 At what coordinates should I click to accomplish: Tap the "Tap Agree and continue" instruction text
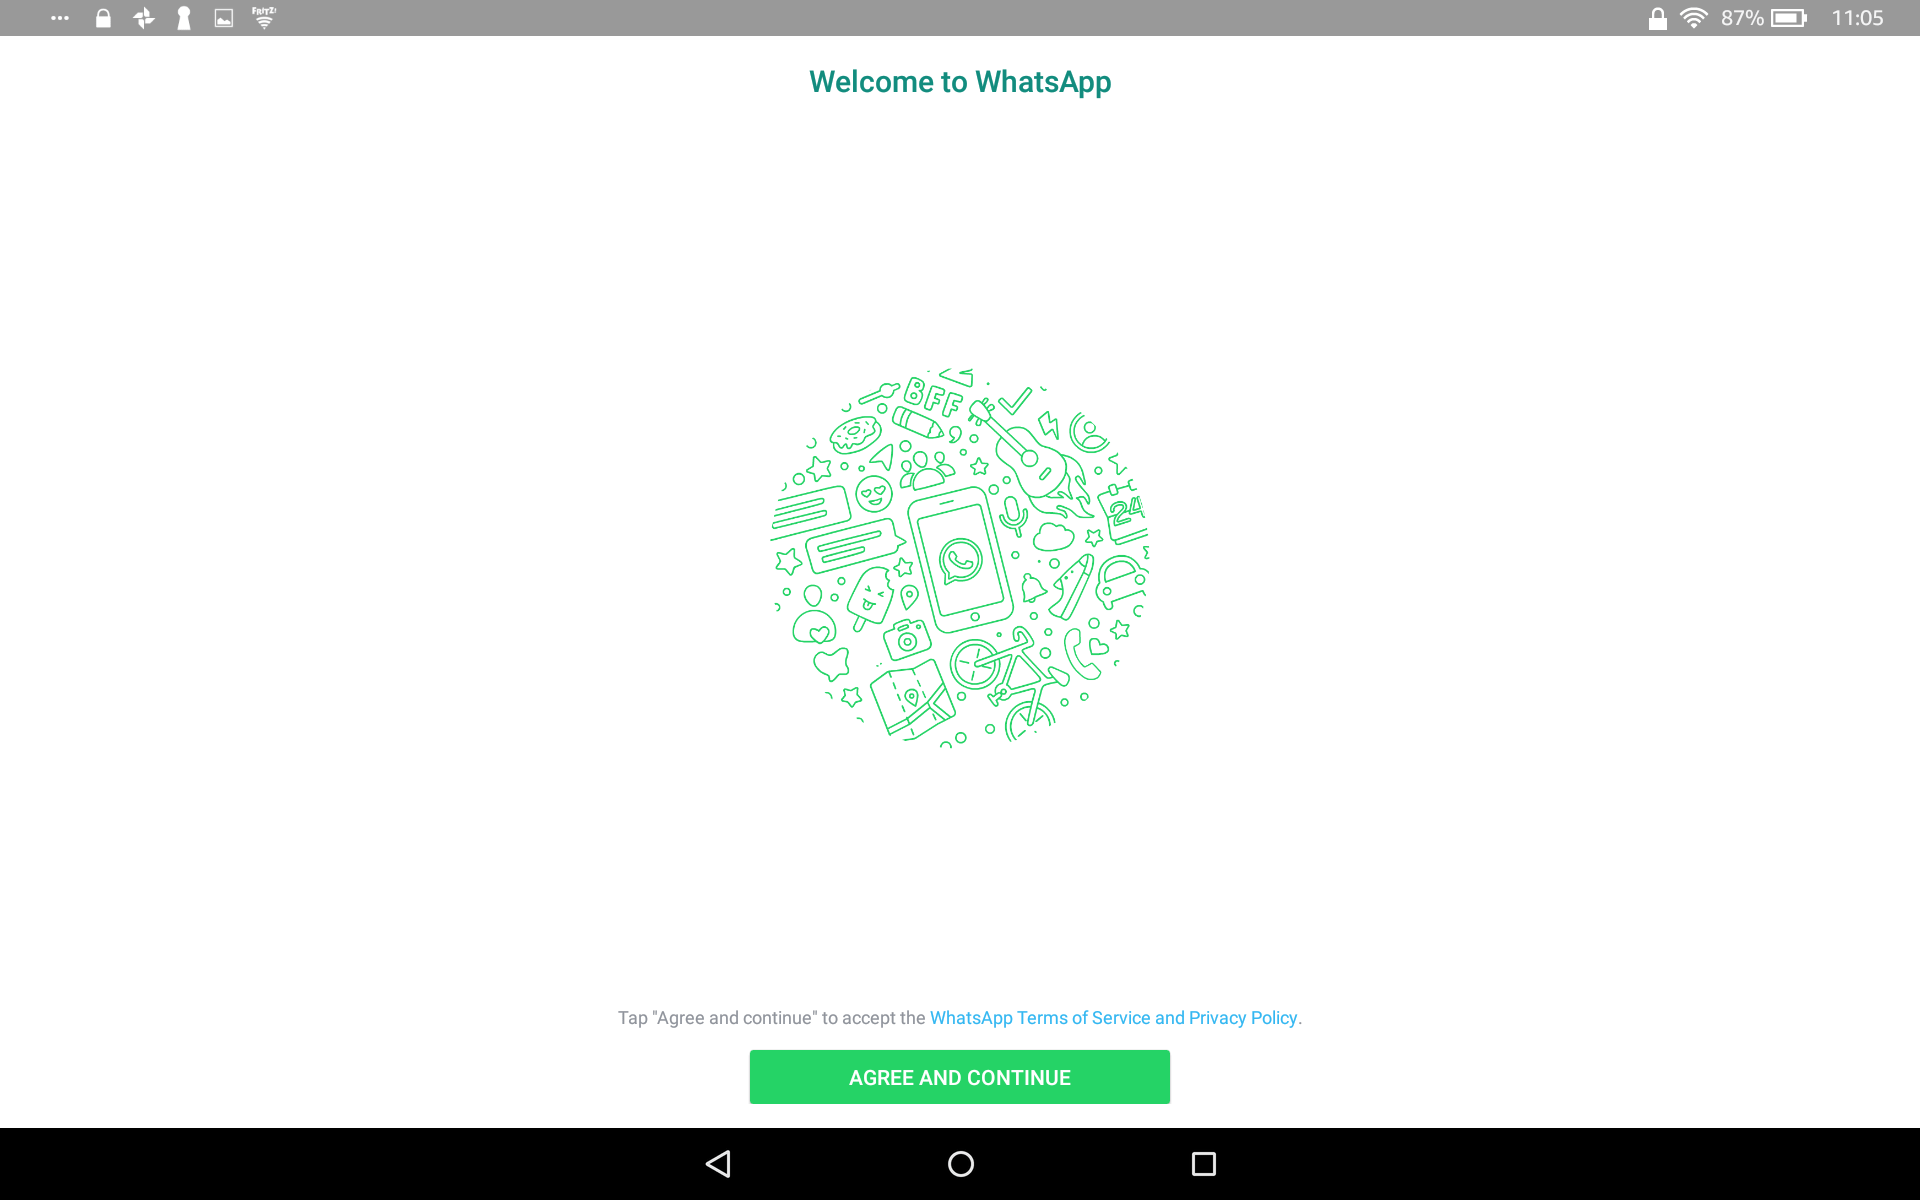[771, 1018]
